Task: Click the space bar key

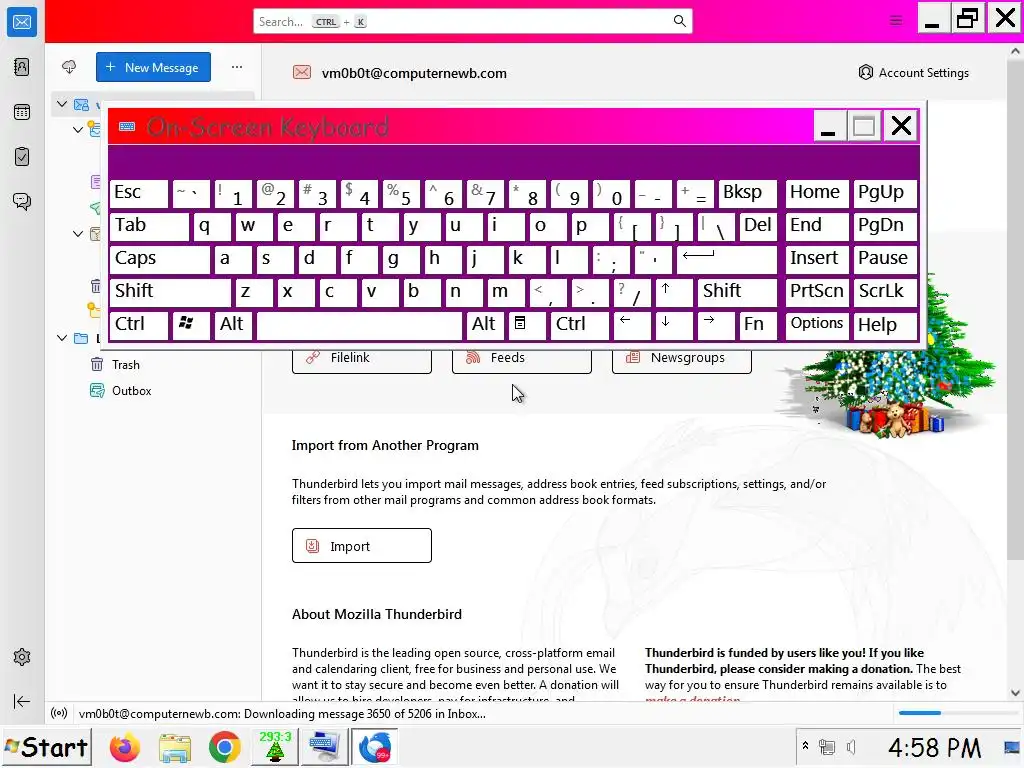Action: pos(359,325)
